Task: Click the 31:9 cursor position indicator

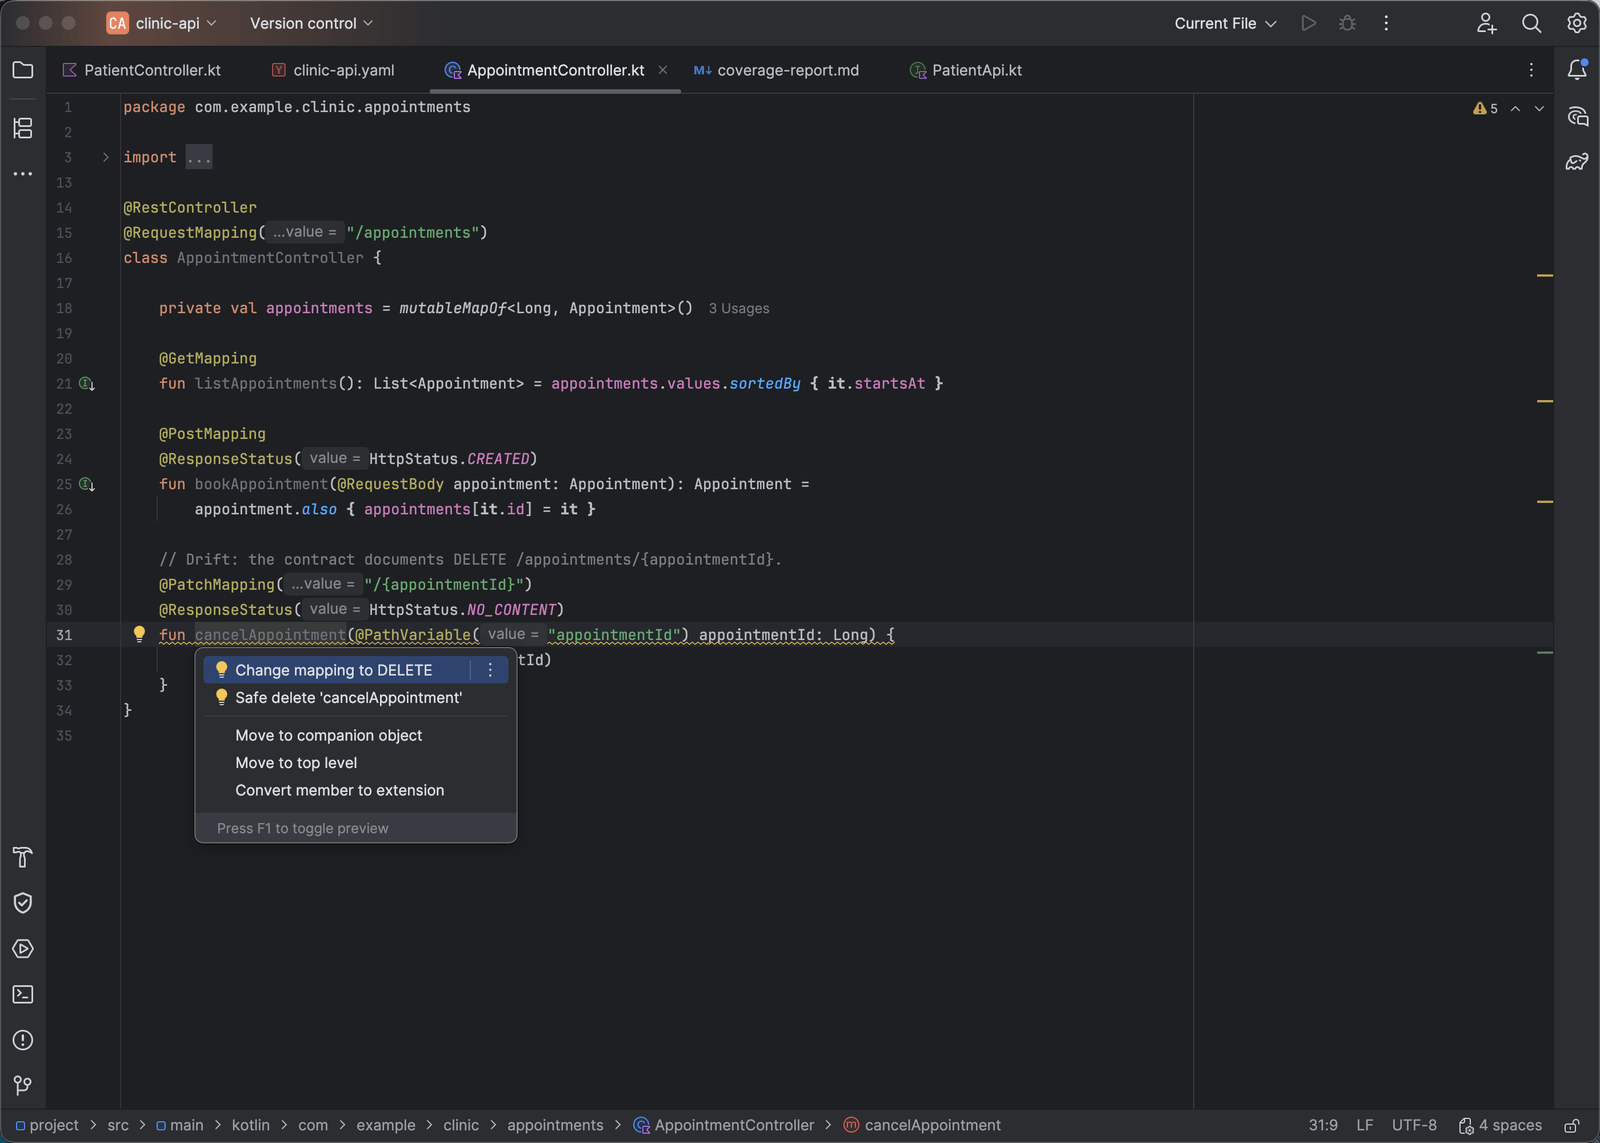Action: pos(1323,1126)
